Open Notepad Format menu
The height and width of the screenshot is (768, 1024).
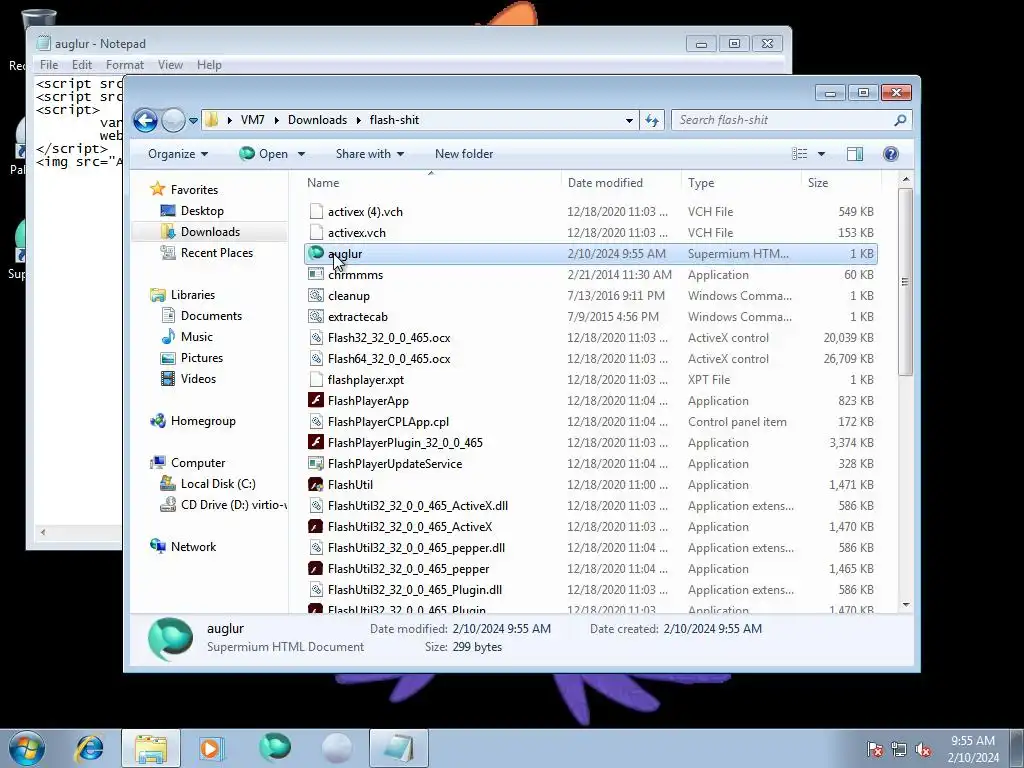click(x=125, y=65)
